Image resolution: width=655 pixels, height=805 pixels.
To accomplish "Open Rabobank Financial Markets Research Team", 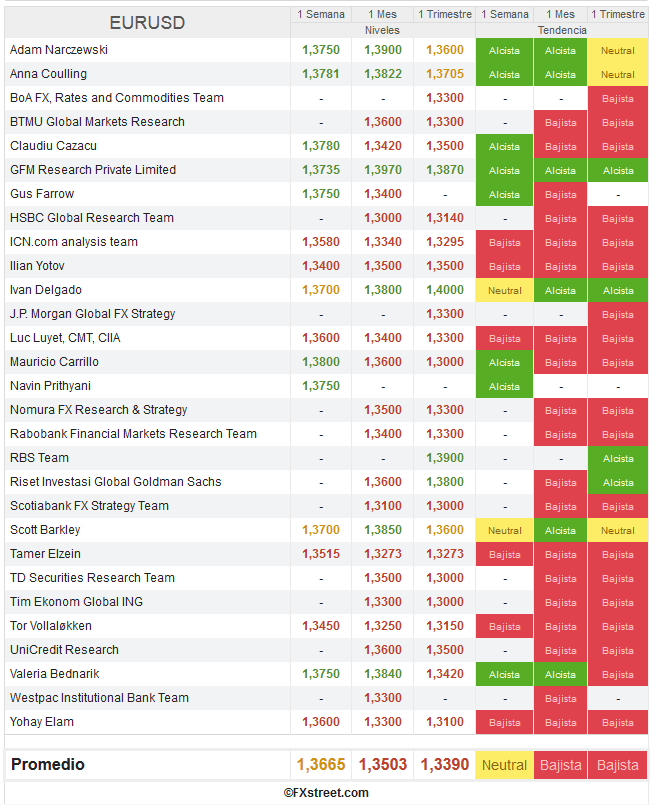I will (x=133, y=434).
